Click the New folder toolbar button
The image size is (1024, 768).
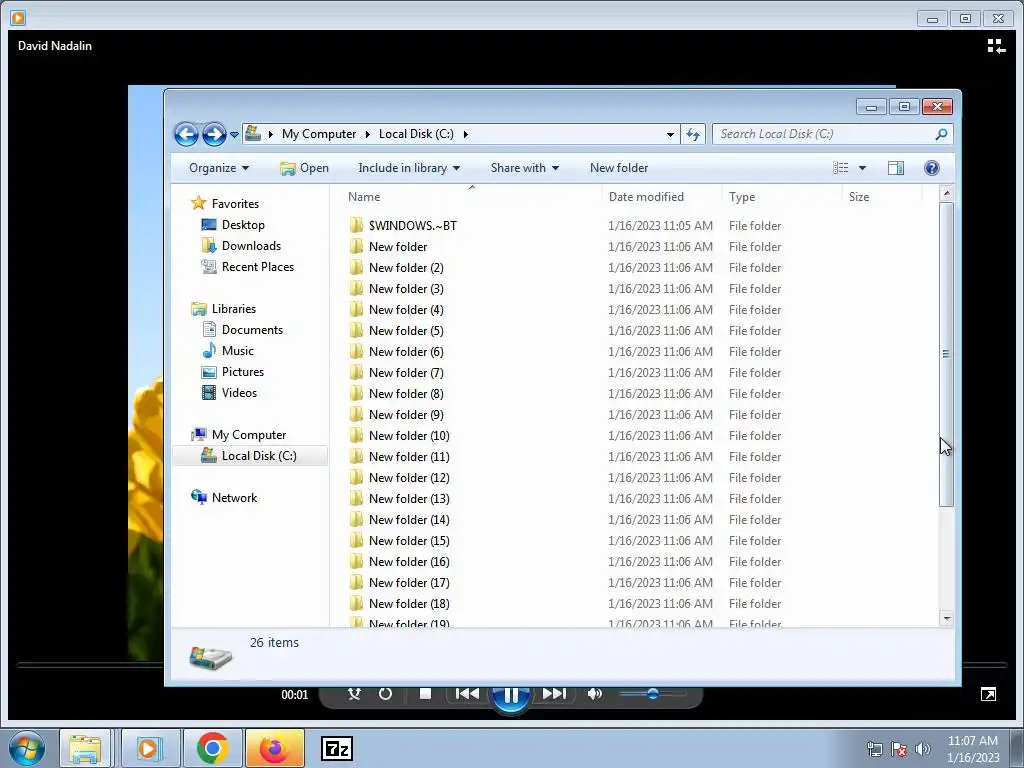pyautogui.click(x=618, y=168)
